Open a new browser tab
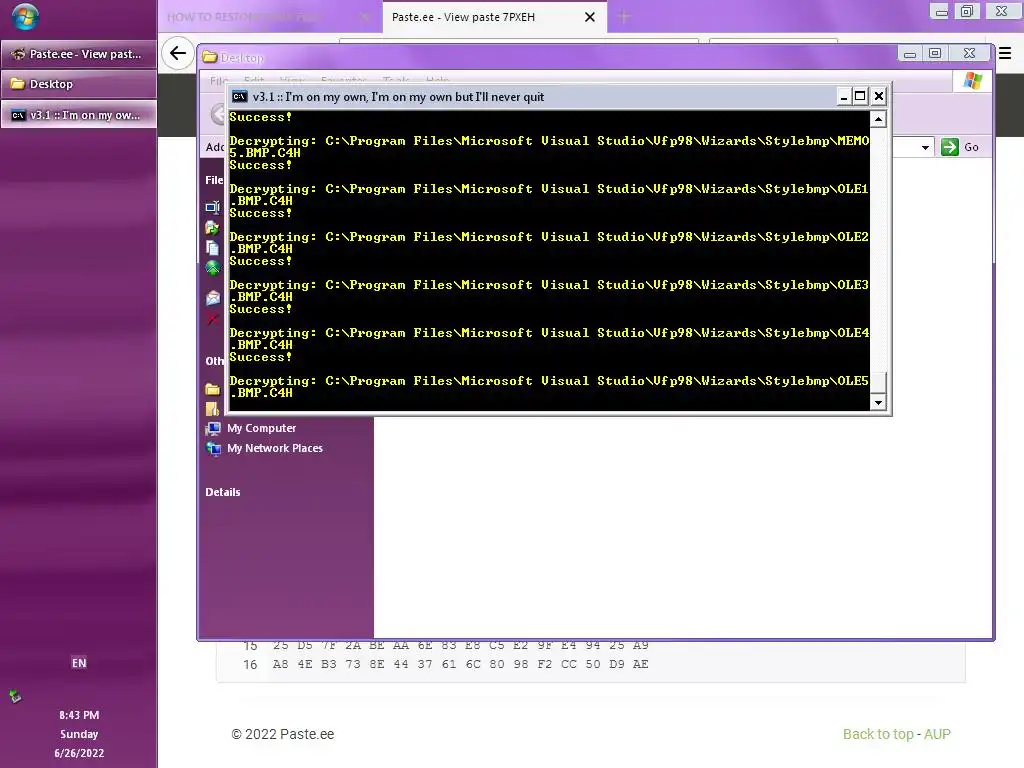This screenshot has width=1024, height=768. [x=624, y=17]
